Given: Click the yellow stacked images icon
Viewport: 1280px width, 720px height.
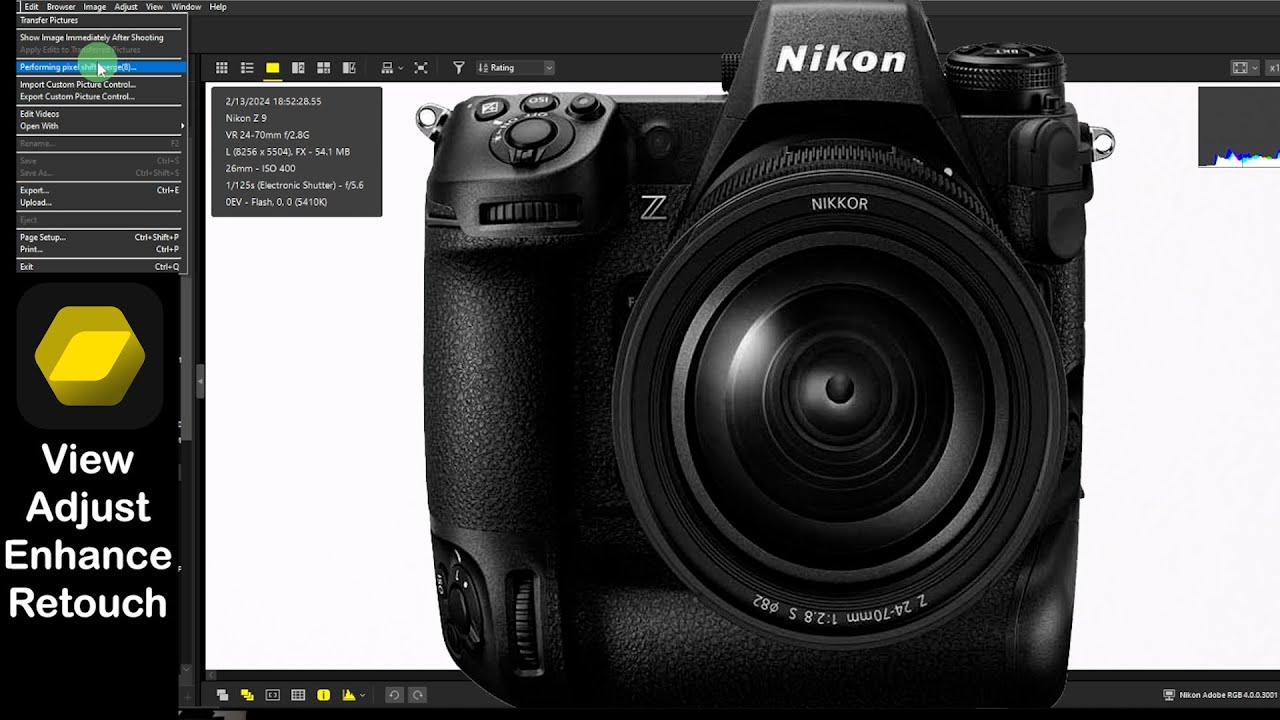Looking at the screenshot, I should point(247,695).
